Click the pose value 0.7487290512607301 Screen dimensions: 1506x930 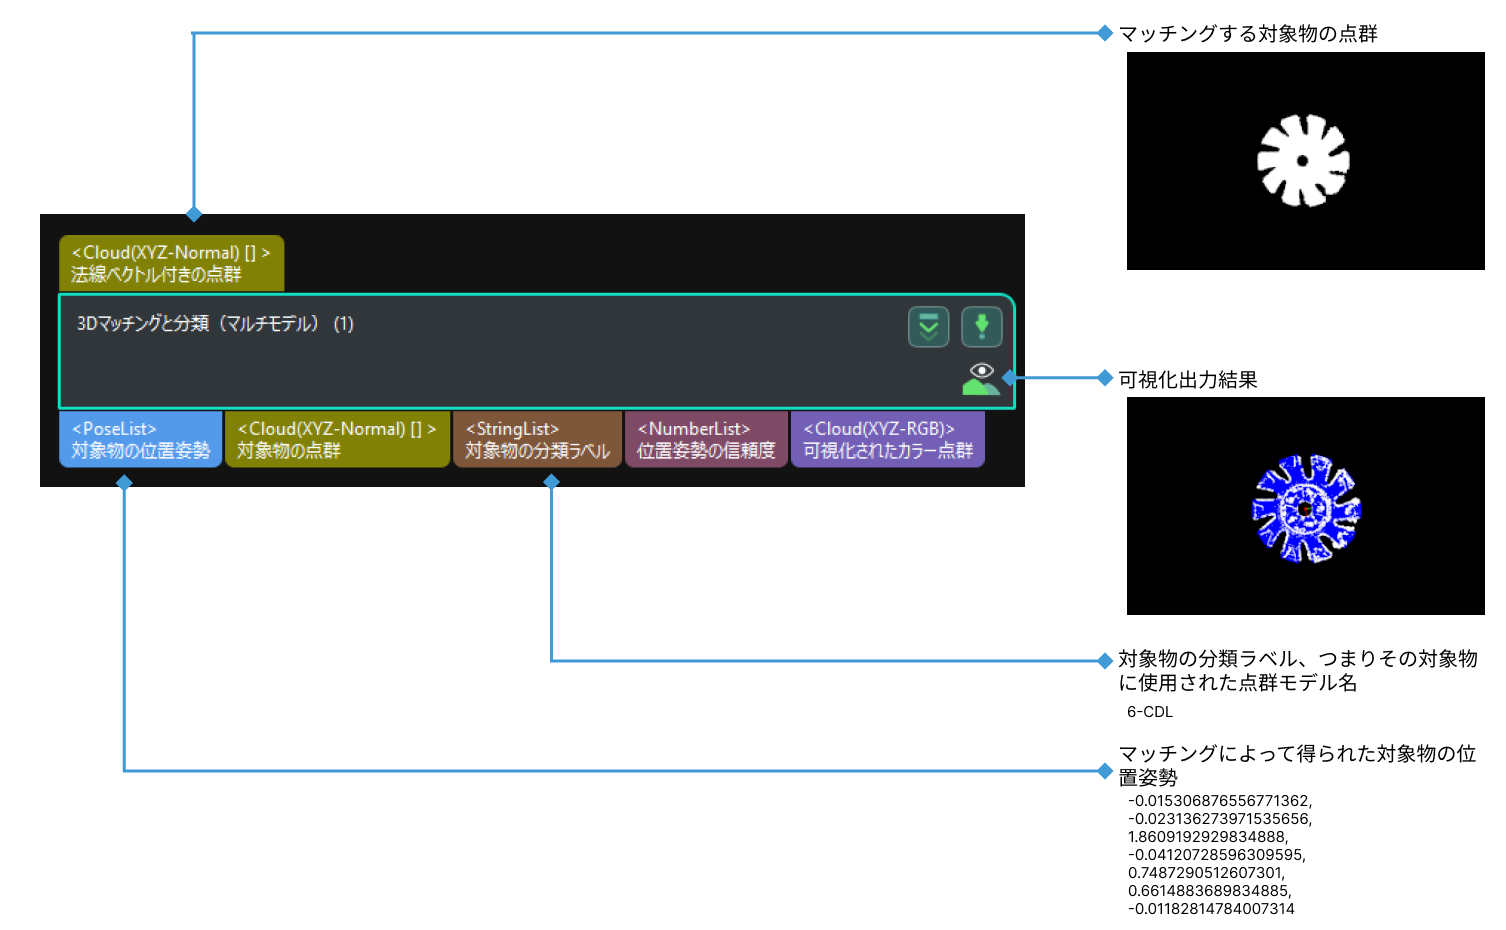click(1206, 873)
